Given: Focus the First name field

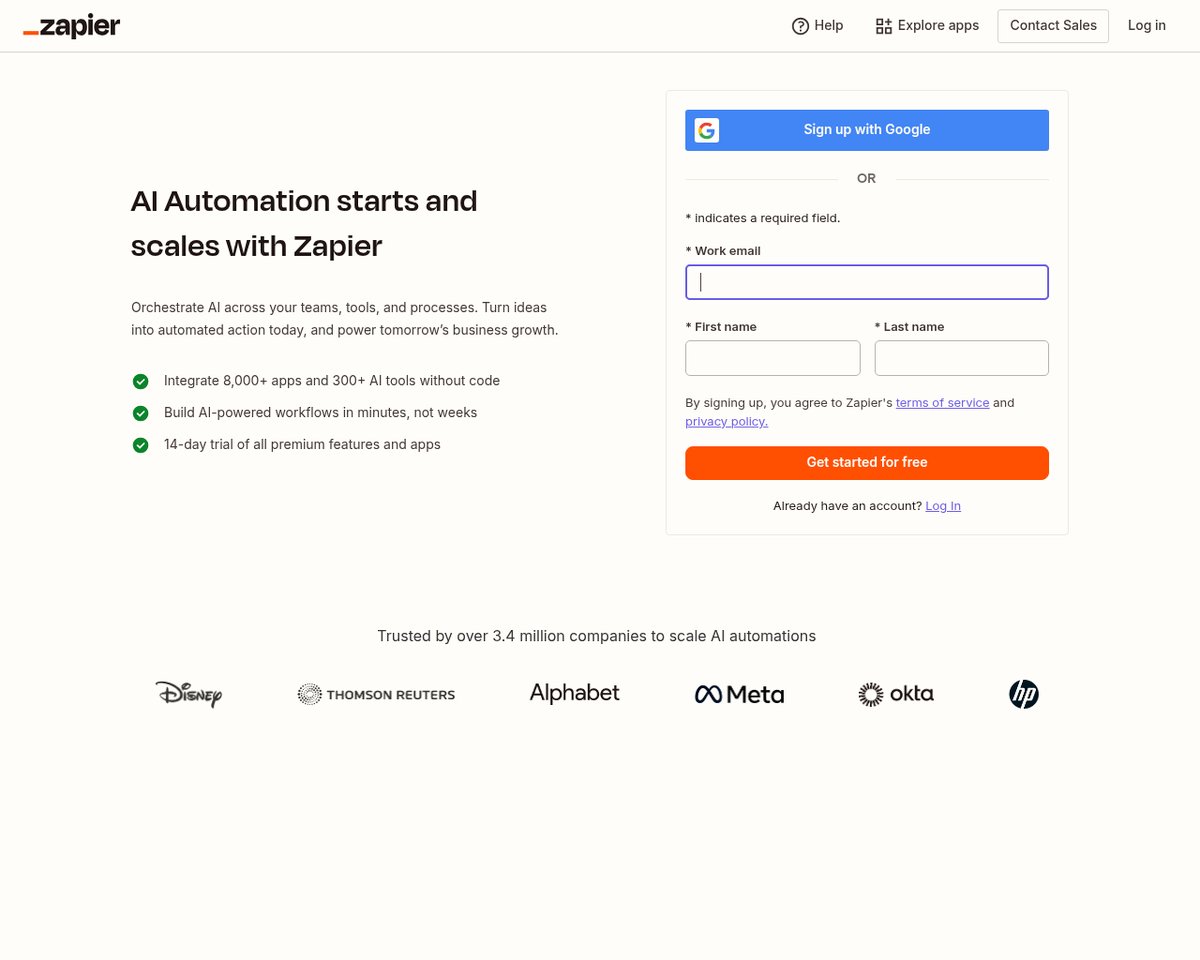Looking at the screenshot, I should tap(773, 358).
